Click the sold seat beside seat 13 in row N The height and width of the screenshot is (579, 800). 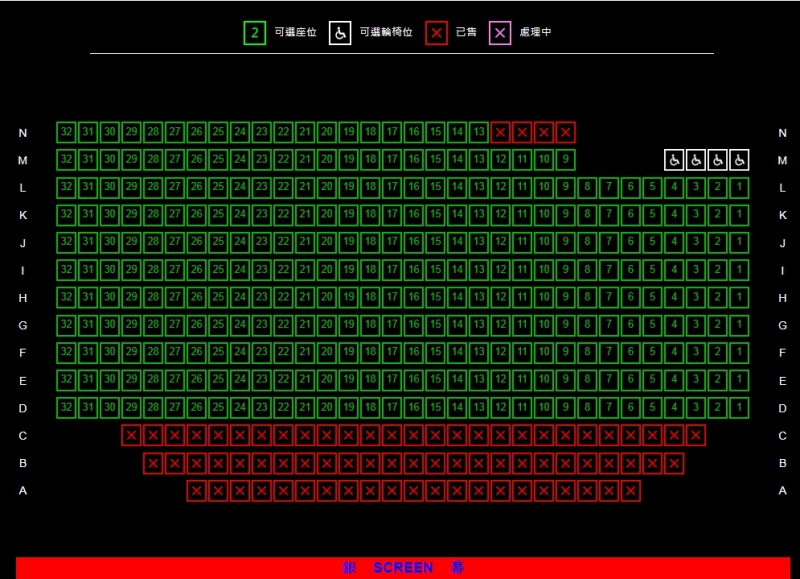click(x=501, y=132)
